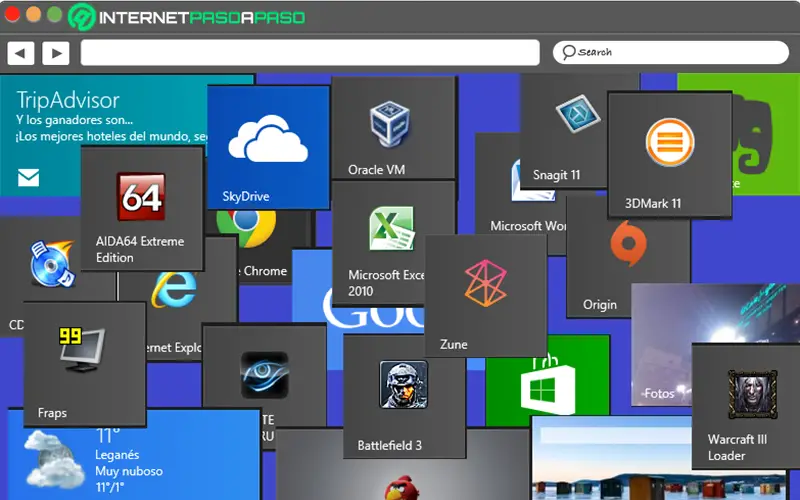The height and width of the screenshot is (500, 800).
Task: Open Warcraft III Loader icon
Action: (753, 394)
